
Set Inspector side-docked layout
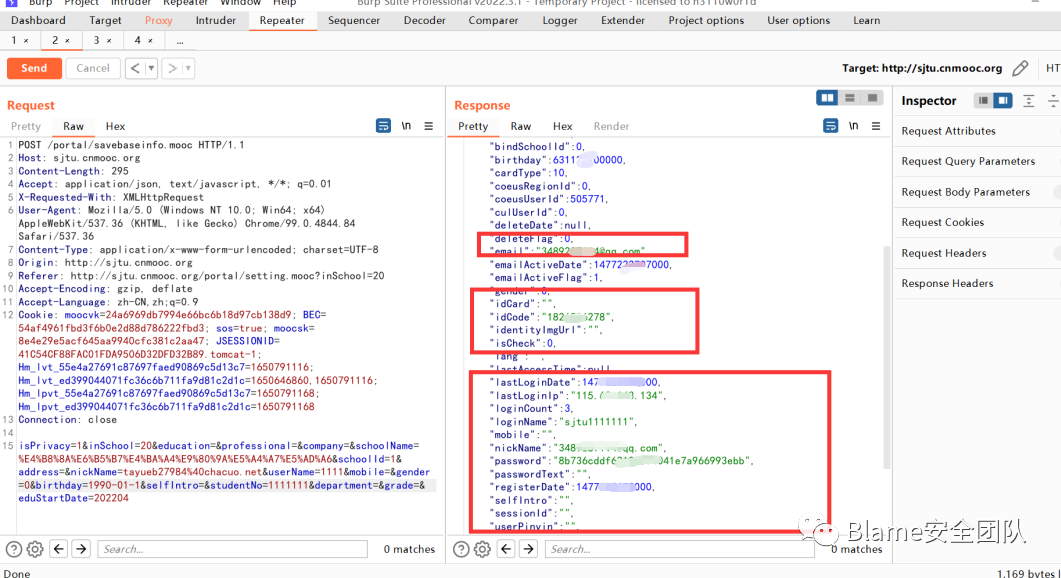click(1003, 101)
